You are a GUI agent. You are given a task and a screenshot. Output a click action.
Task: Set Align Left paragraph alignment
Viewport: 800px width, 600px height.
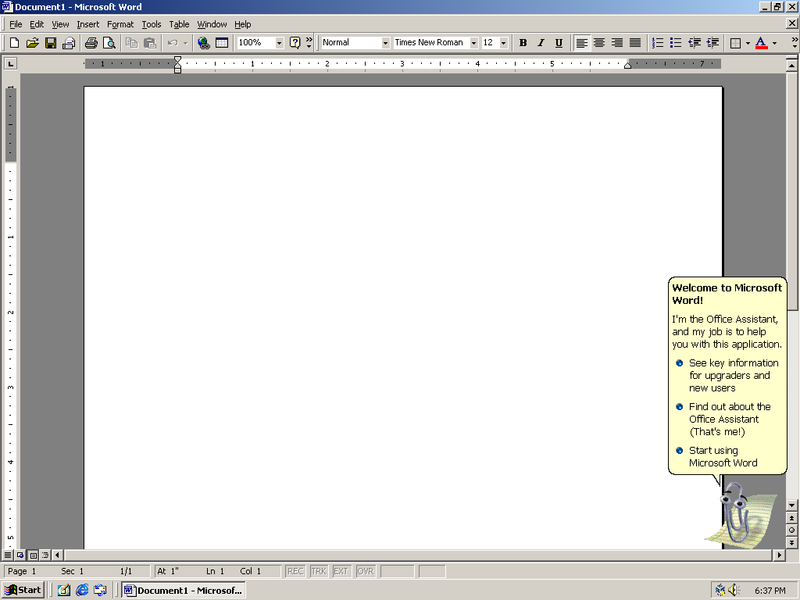click(x=582, y=43)
